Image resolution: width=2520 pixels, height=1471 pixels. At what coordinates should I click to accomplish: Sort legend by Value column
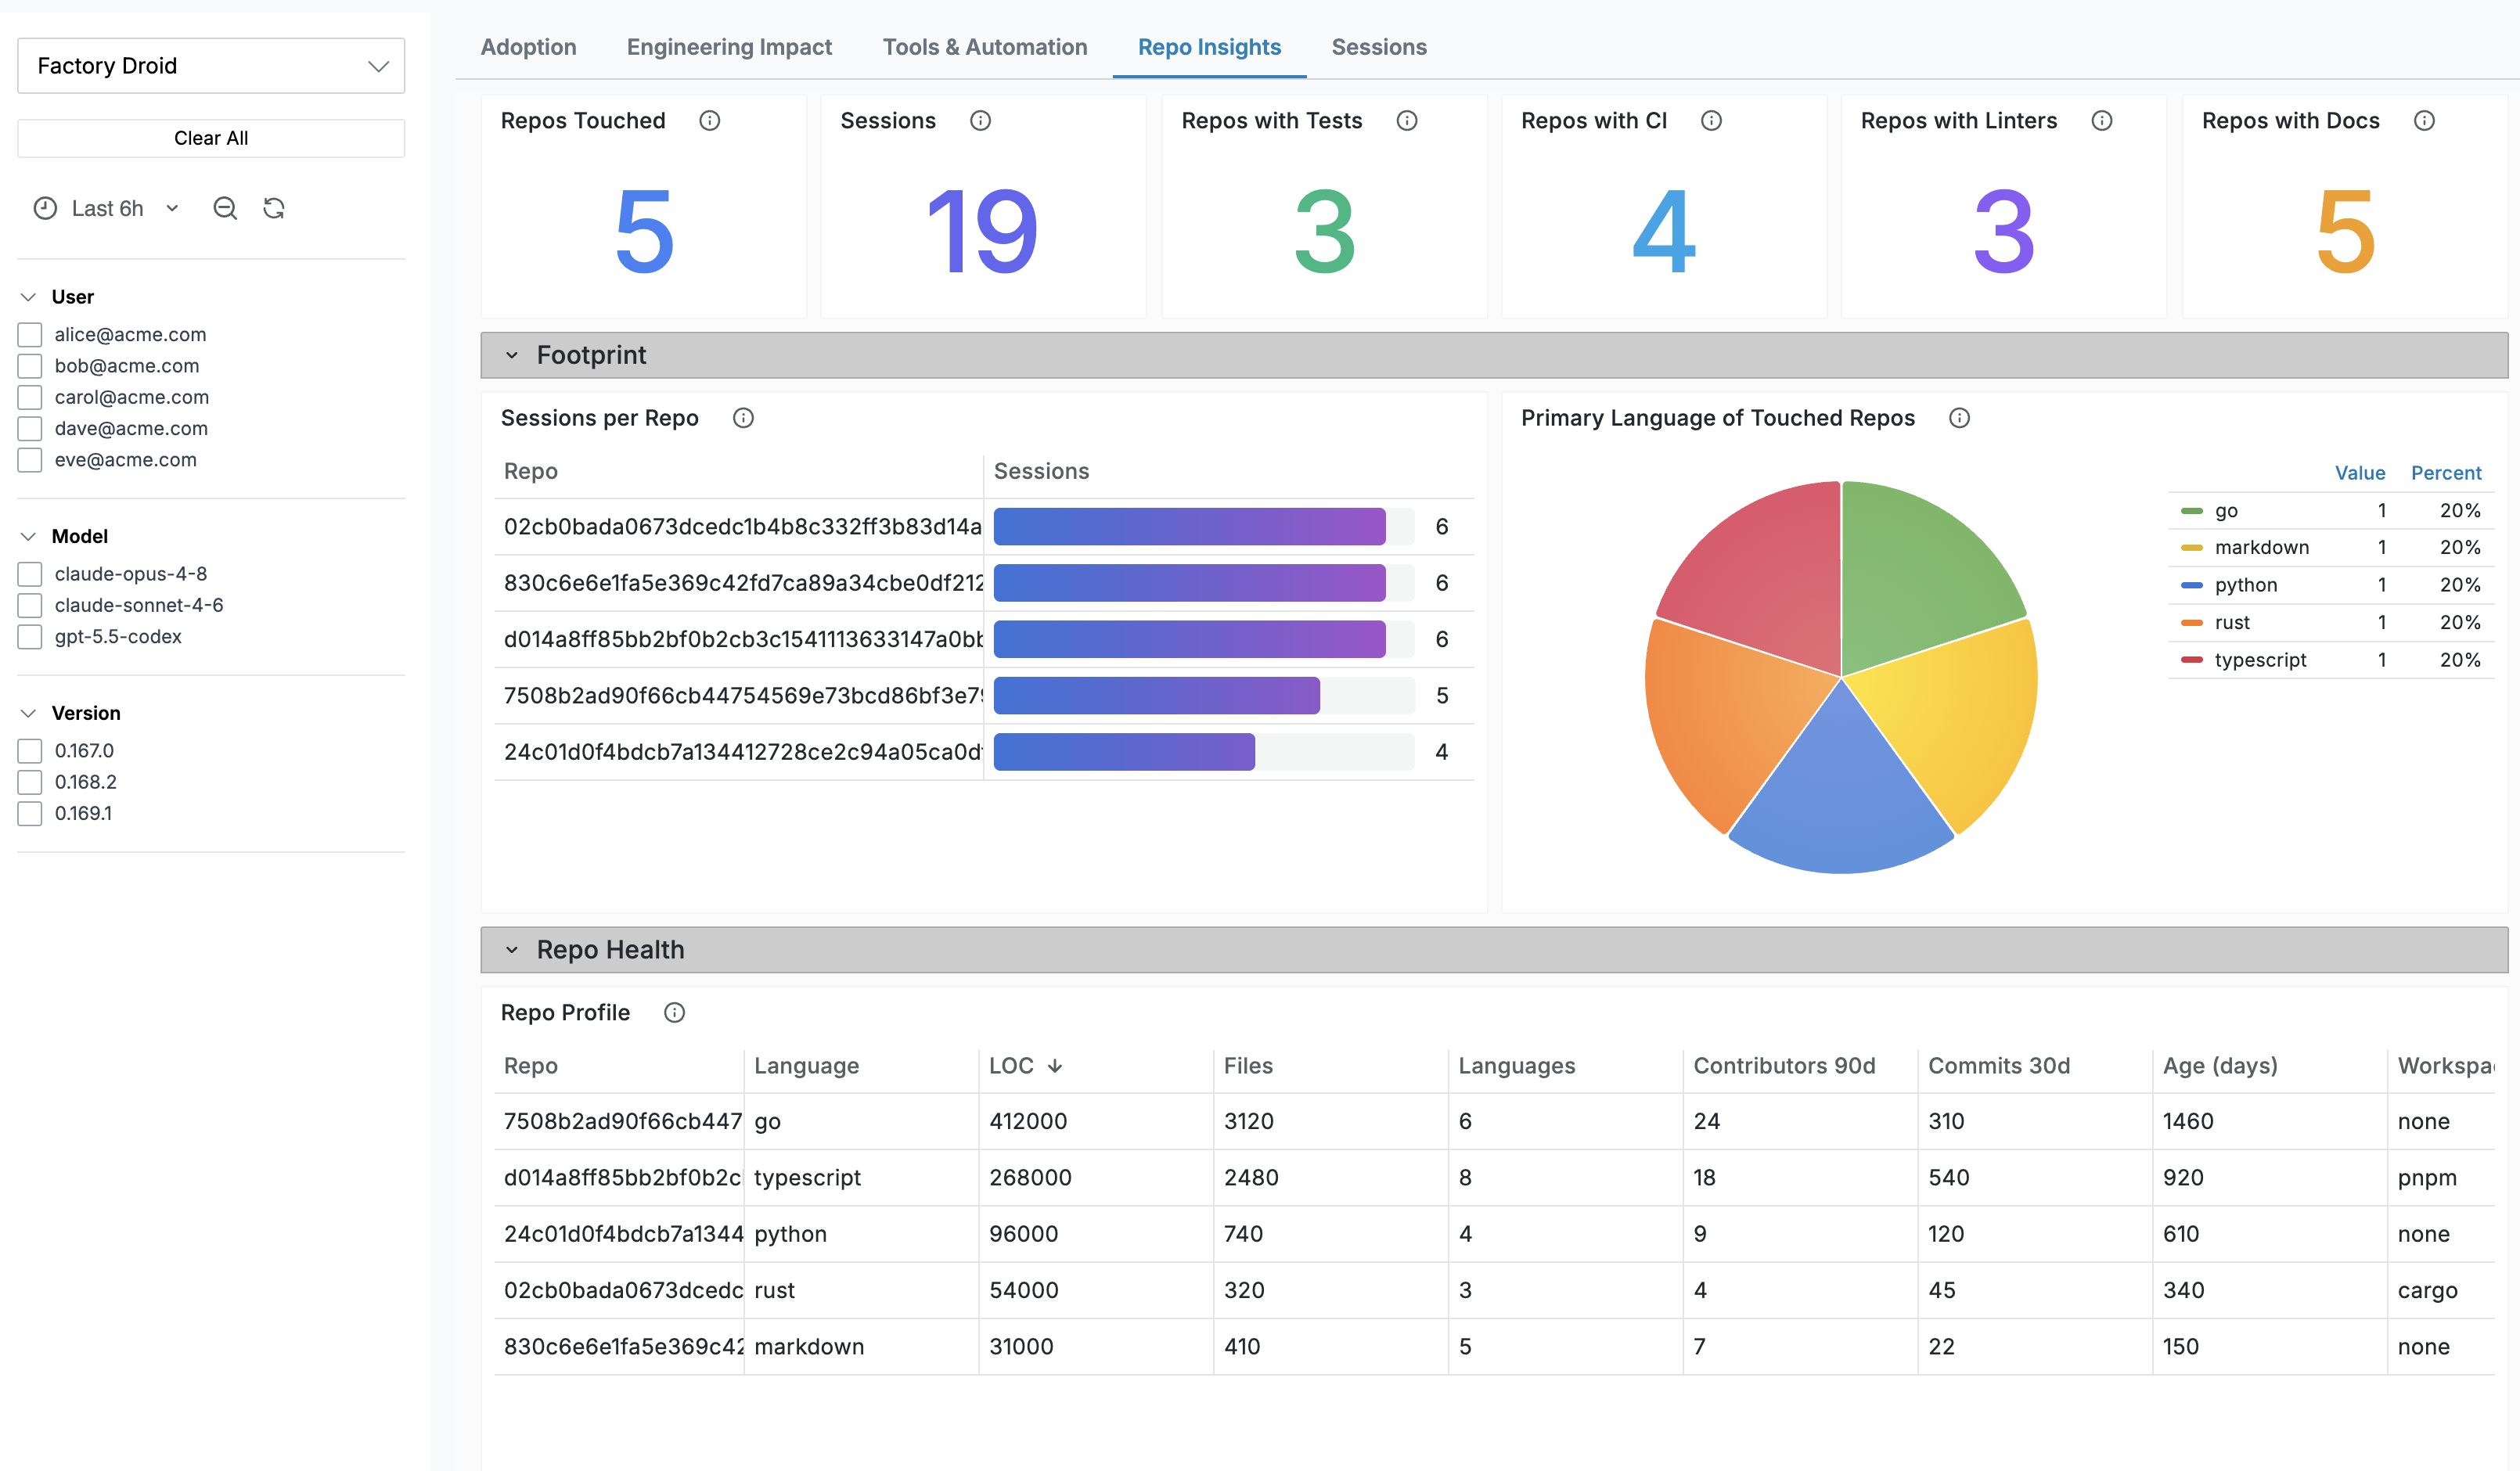point(2360,473)
